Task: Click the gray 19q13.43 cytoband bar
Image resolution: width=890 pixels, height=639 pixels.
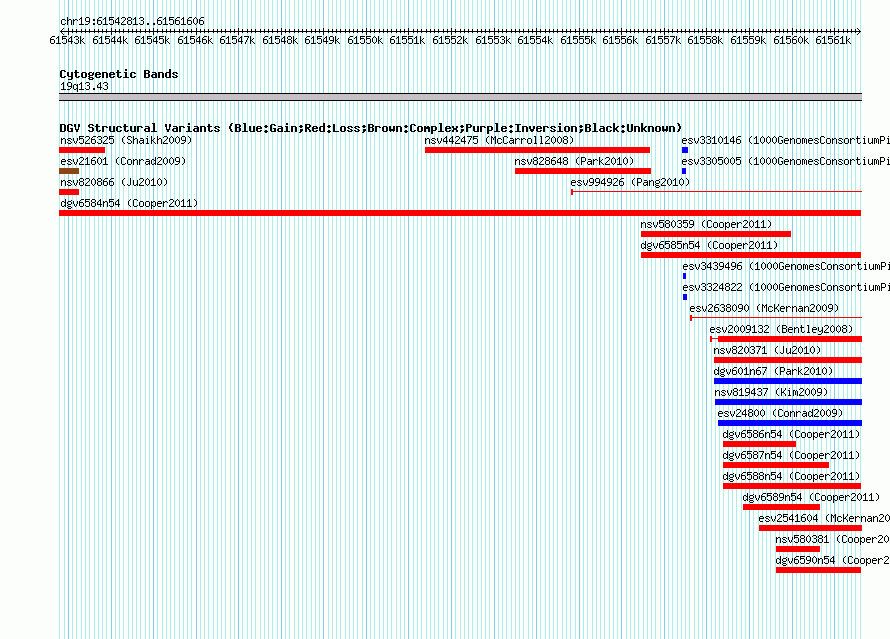Action: click(x=460, y=98)
